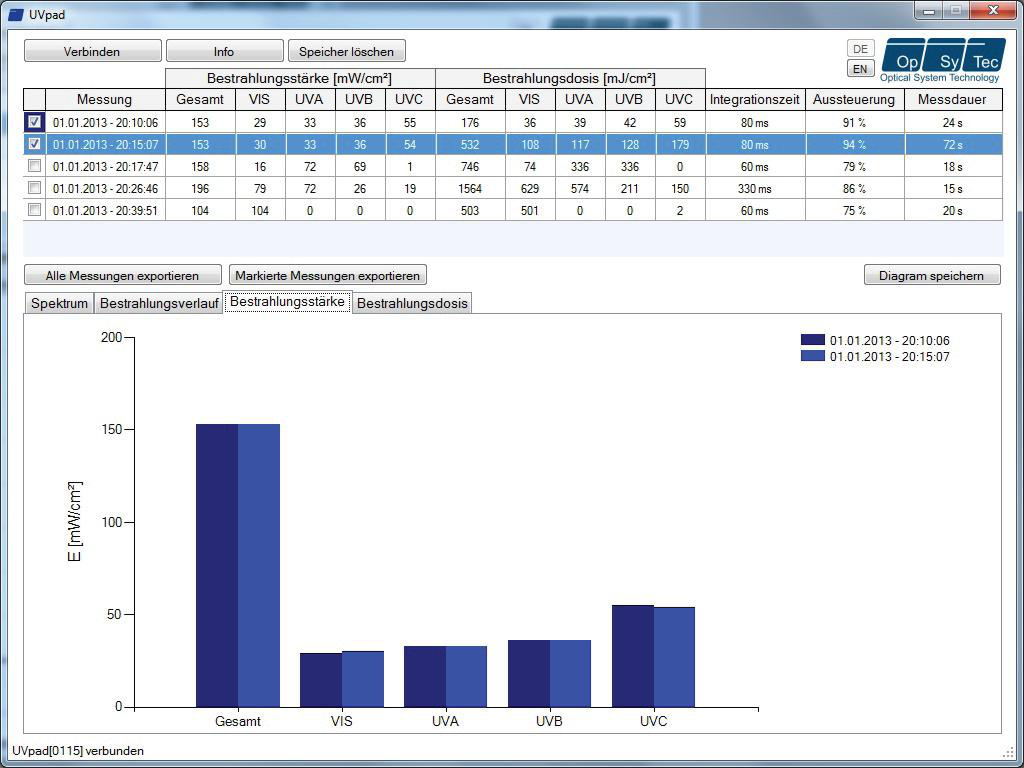Viewport: 1024px width, 768px height.
Task: Click the 746 total dose cell
Action: click(470, 167)
